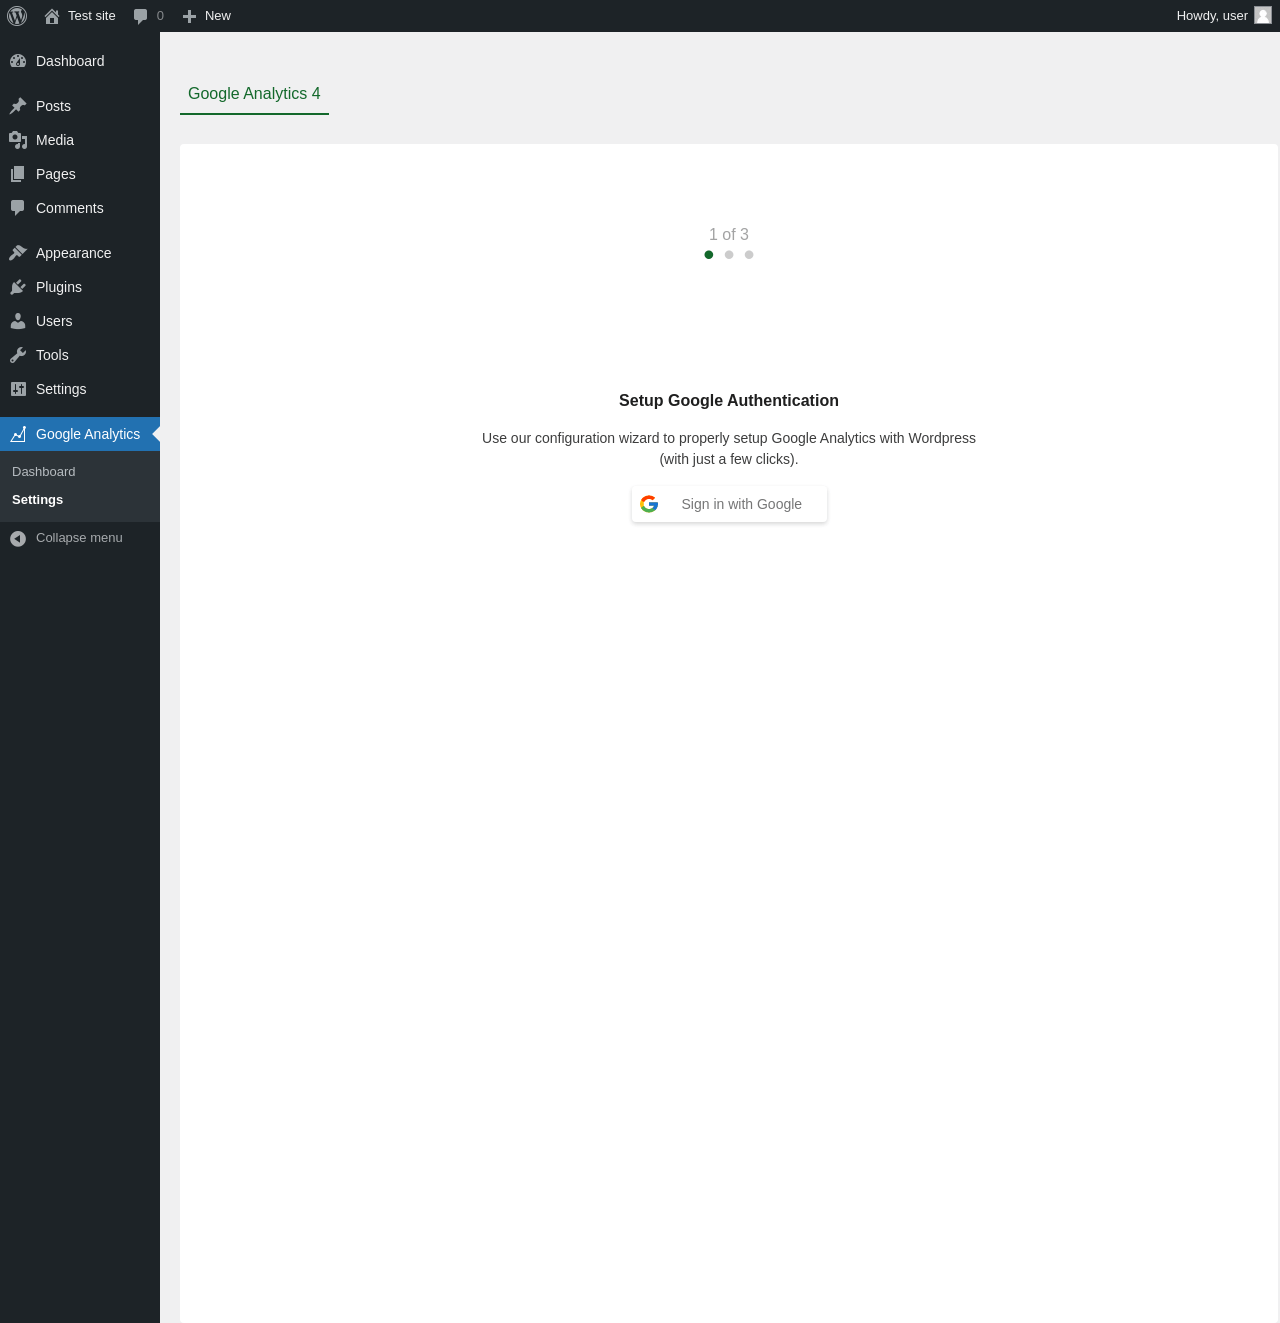Click the Appearance brush icon
The height and width of the screenshot is (1323, 1280).
tap(18, 253)
